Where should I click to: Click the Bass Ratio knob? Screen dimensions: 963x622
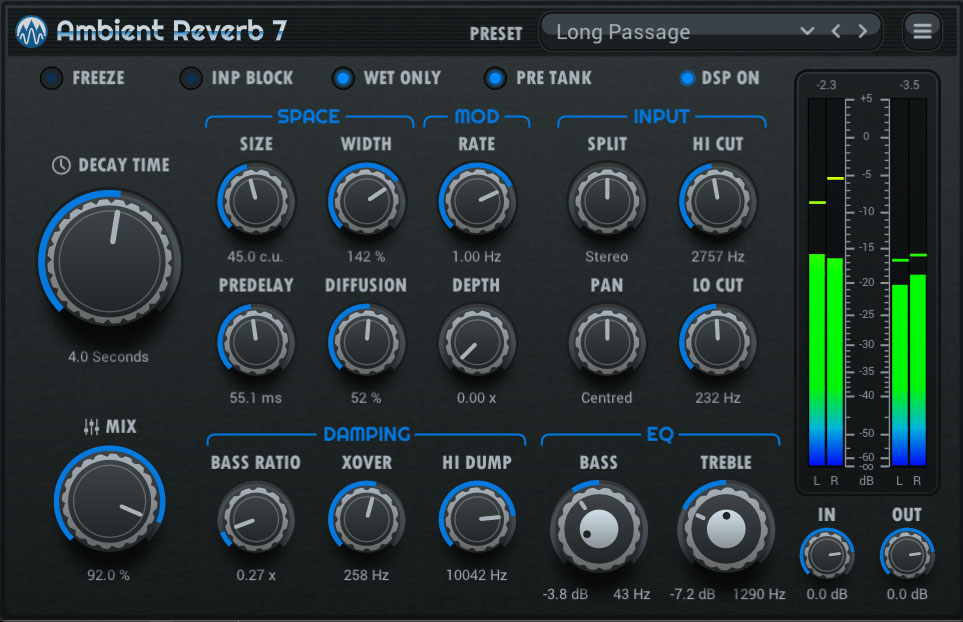point(255,519)
